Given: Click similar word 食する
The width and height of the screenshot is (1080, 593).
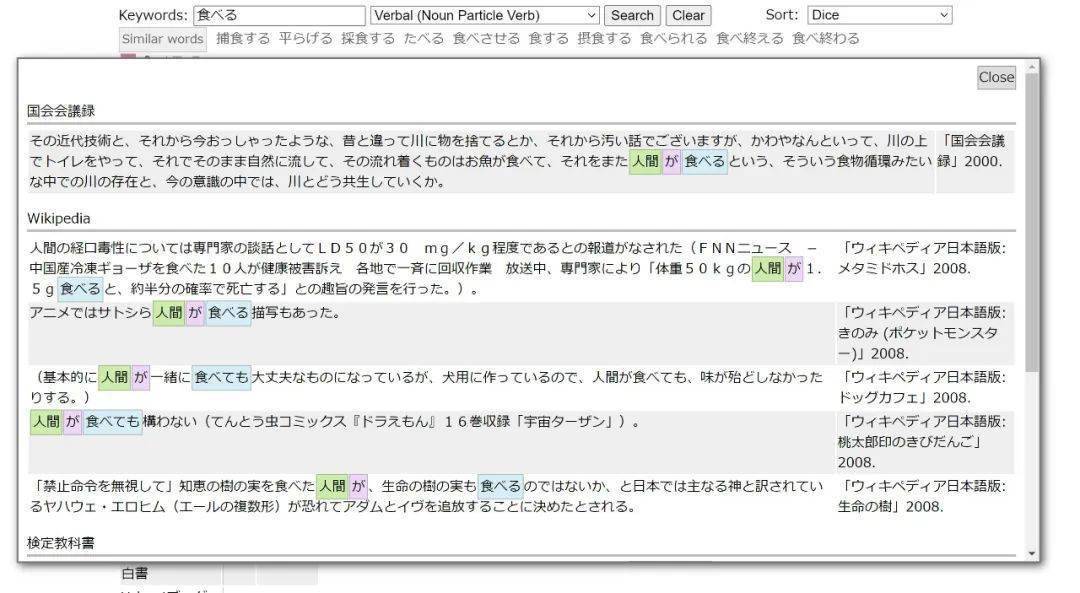Looking at the screenshot, I should coord(549,39).
